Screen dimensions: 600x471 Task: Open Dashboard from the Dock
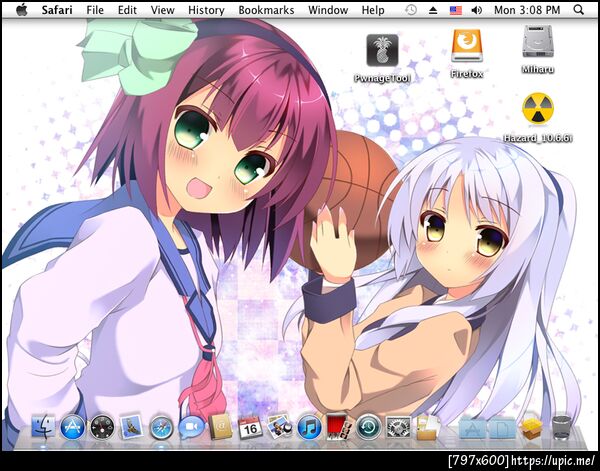(102, 427)
